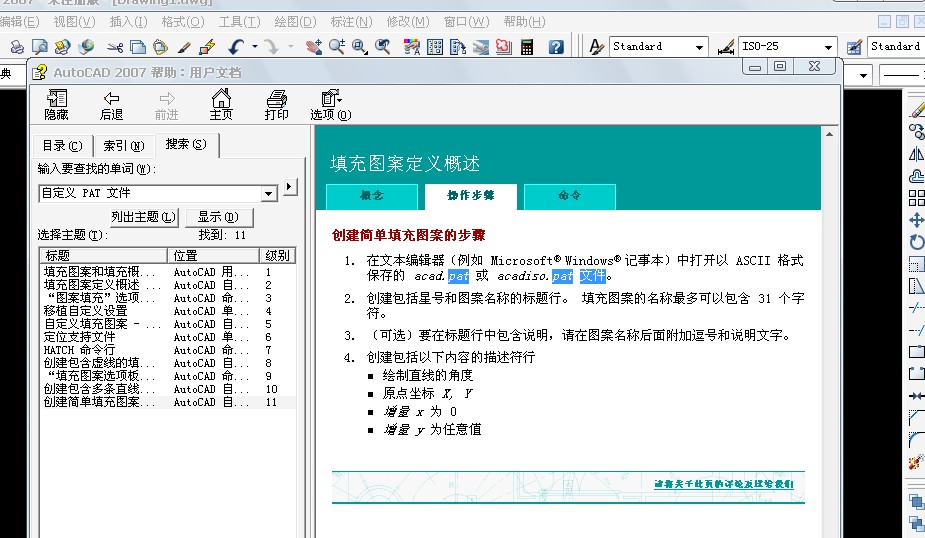Open the ISO-25 dimension style dropdown
The height and width of the screenshot is (538, 925).
(828, 47)
